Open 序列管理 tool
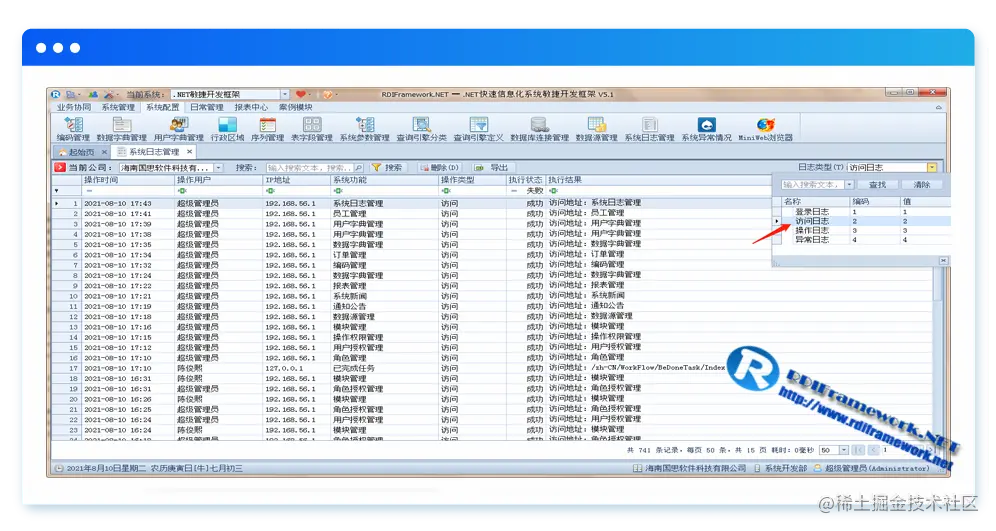This screenshot has width=996, height=531. coord(267,129)
